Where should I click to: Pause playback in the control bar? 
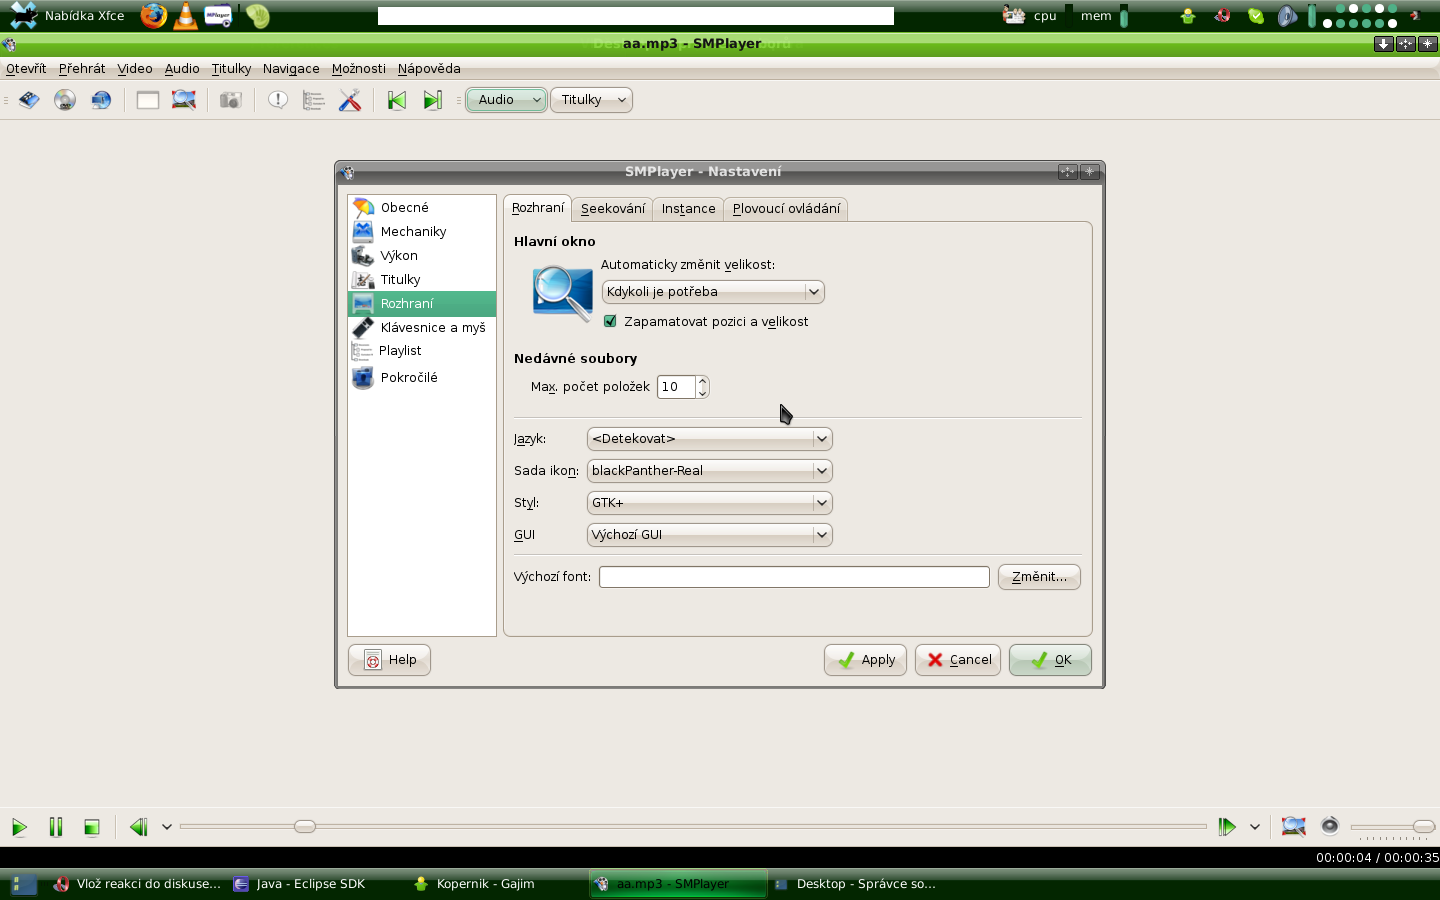point(56,827)
